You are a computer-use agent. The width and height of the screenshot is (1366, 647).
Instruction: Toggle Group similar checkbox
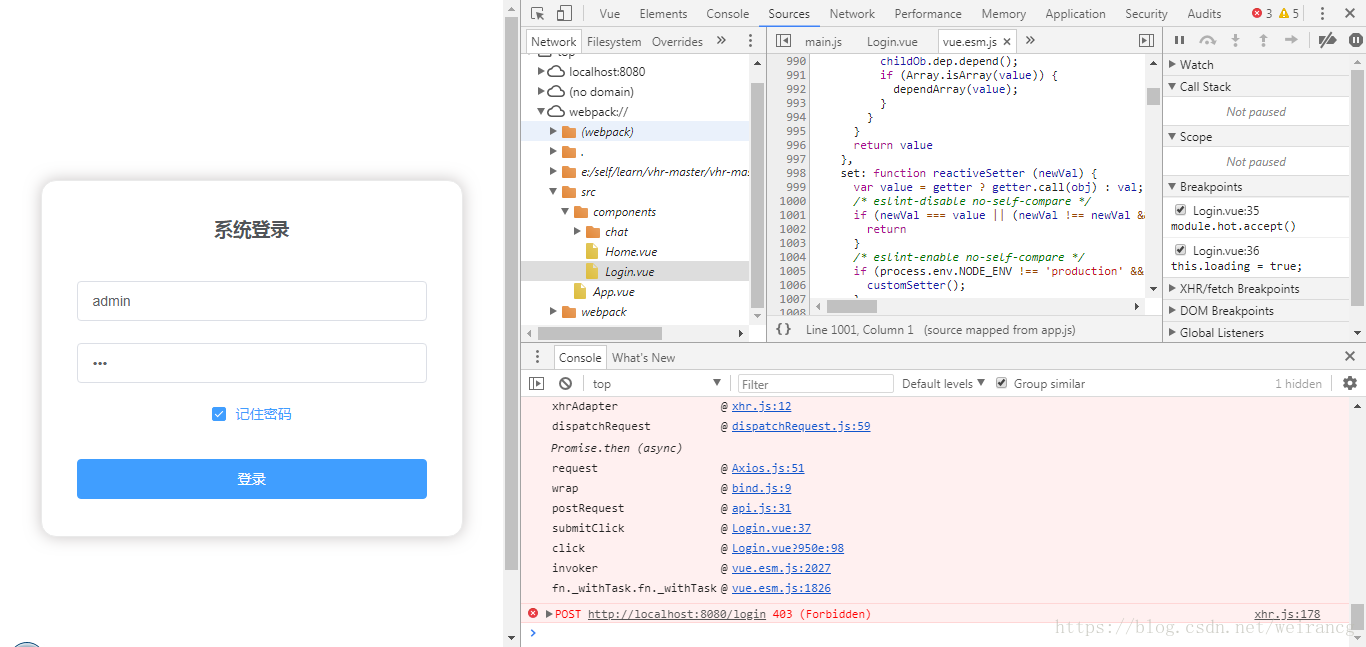coord(1001,383)
